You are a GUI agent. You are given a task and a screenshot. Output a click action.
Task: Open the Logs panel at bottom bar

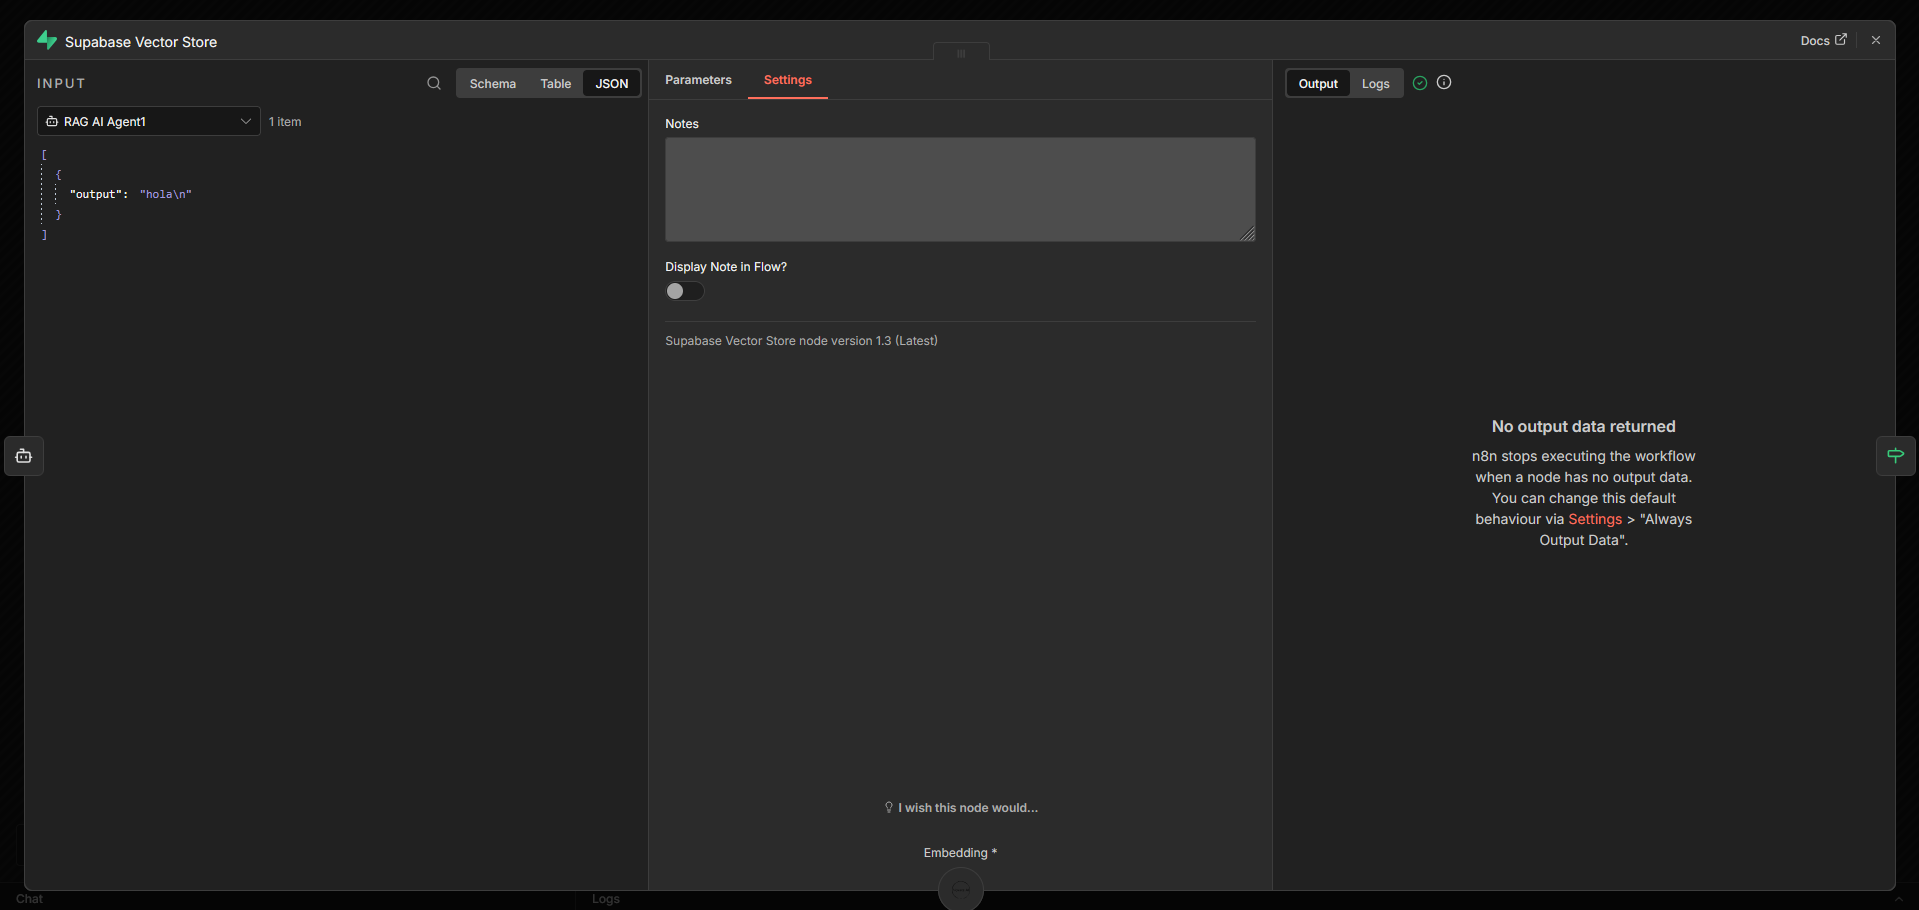click(x=606, y=899)
